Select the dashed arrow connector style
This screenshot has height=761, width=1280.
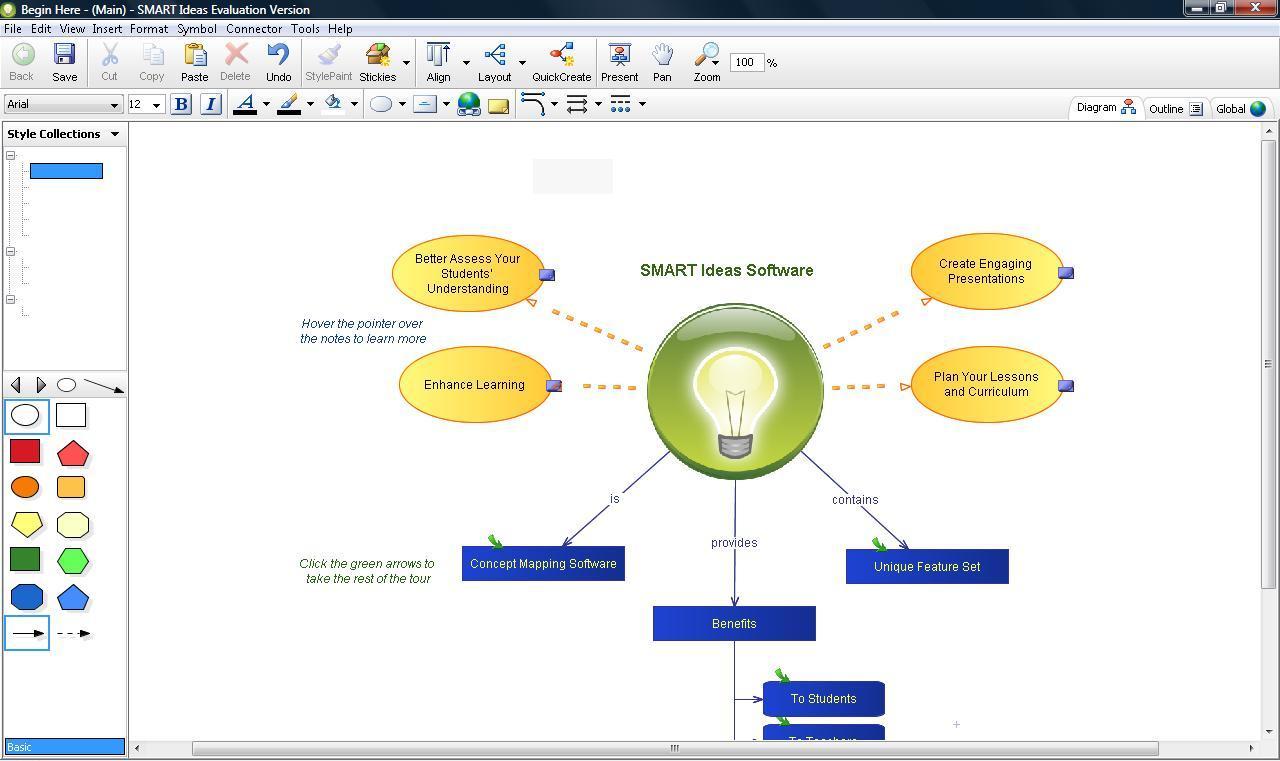pos(73,633)
